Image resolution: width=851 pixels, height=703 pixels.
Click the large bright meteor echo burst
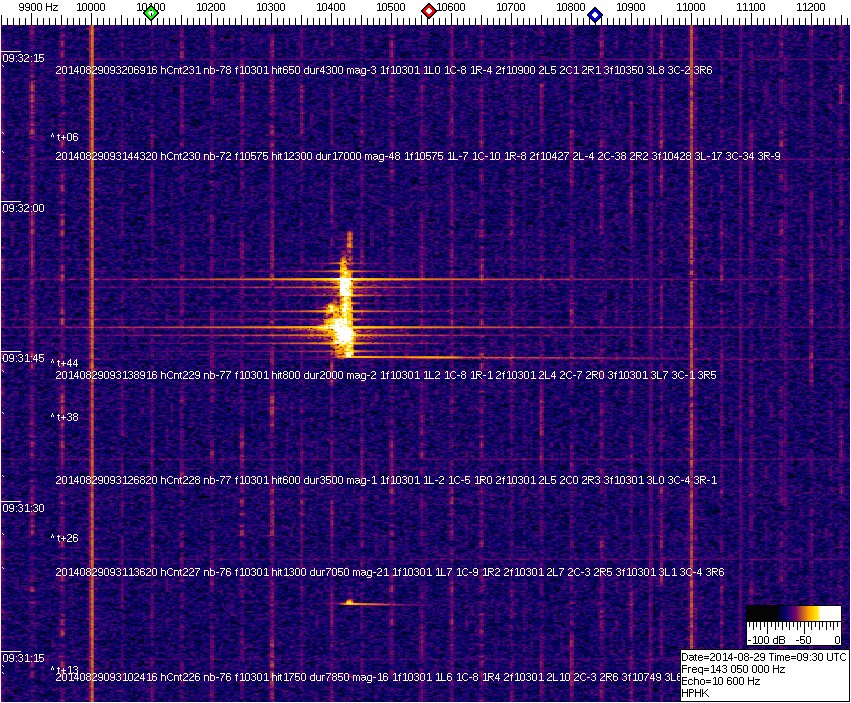point(343,312)
